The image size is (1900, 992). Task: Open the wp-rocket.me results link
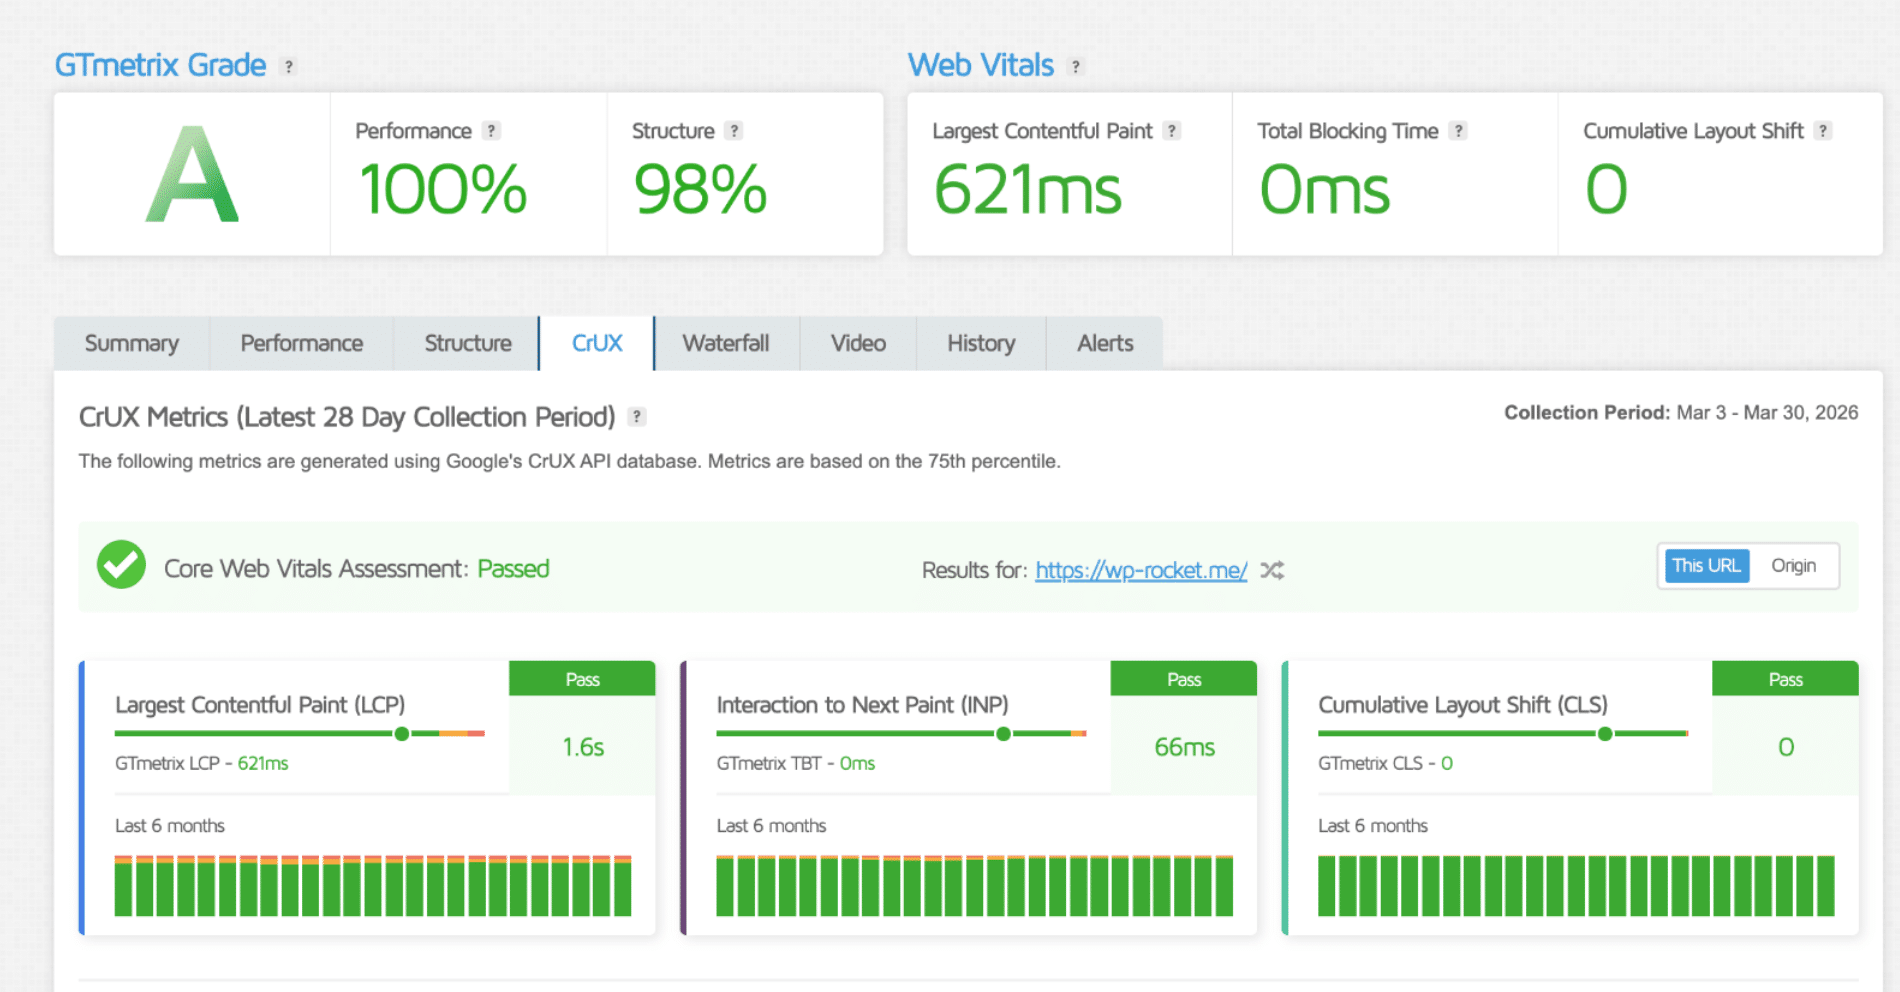[1140, 570]
